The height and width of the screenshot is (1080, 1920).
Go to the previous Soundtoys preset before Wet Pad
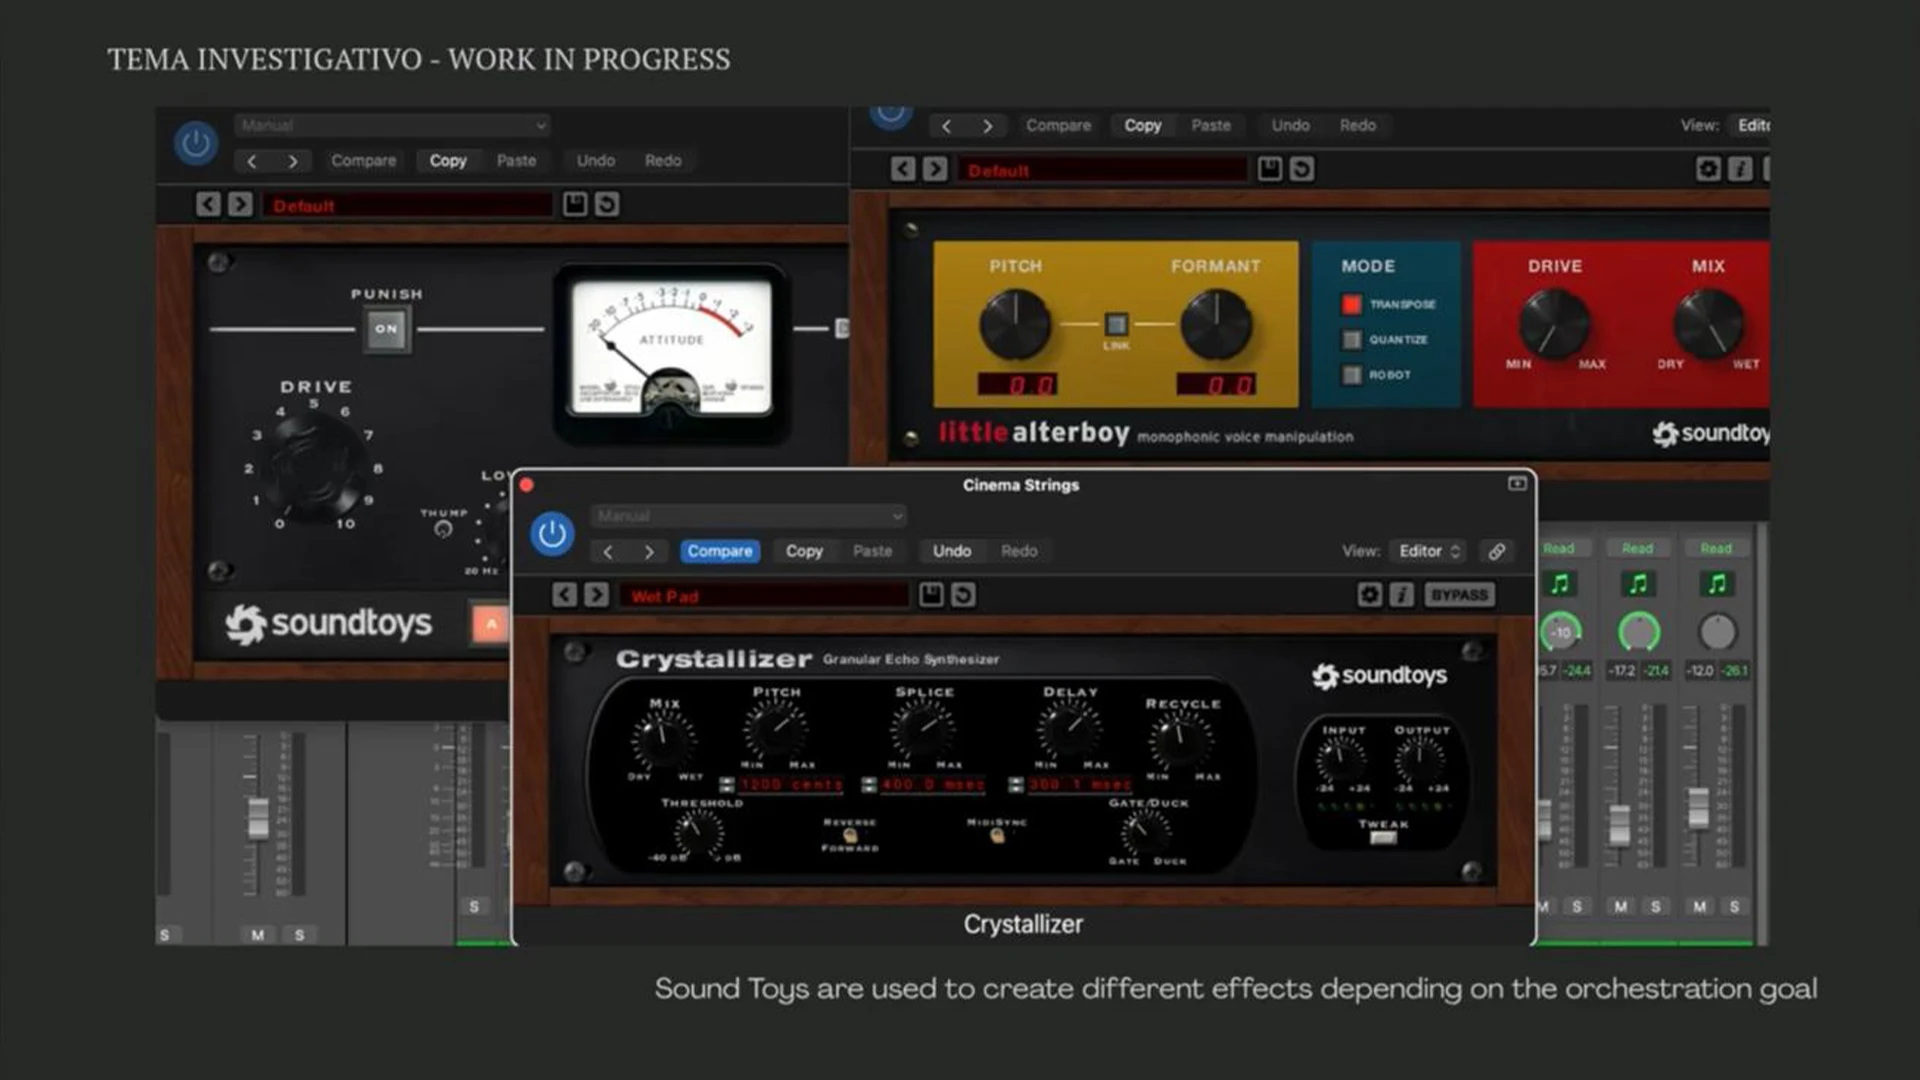[564, 595]
